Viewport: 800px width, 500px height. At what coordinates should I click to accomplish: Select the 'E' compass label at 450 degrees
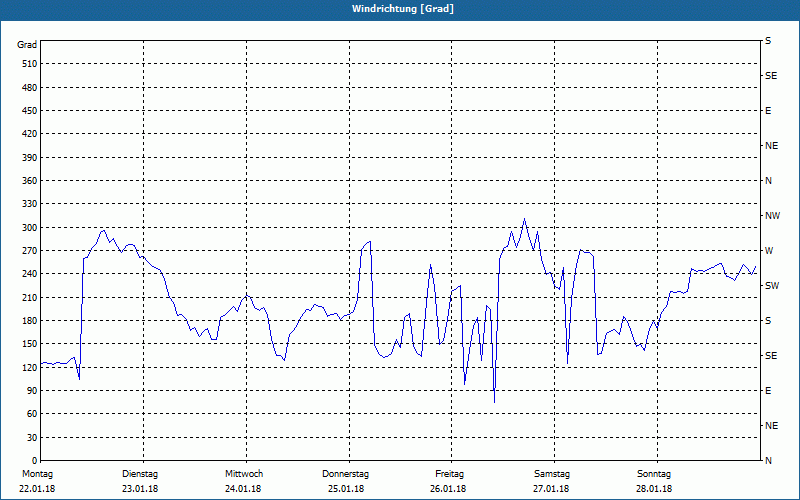pyautogui.click(x=768, y=111)
